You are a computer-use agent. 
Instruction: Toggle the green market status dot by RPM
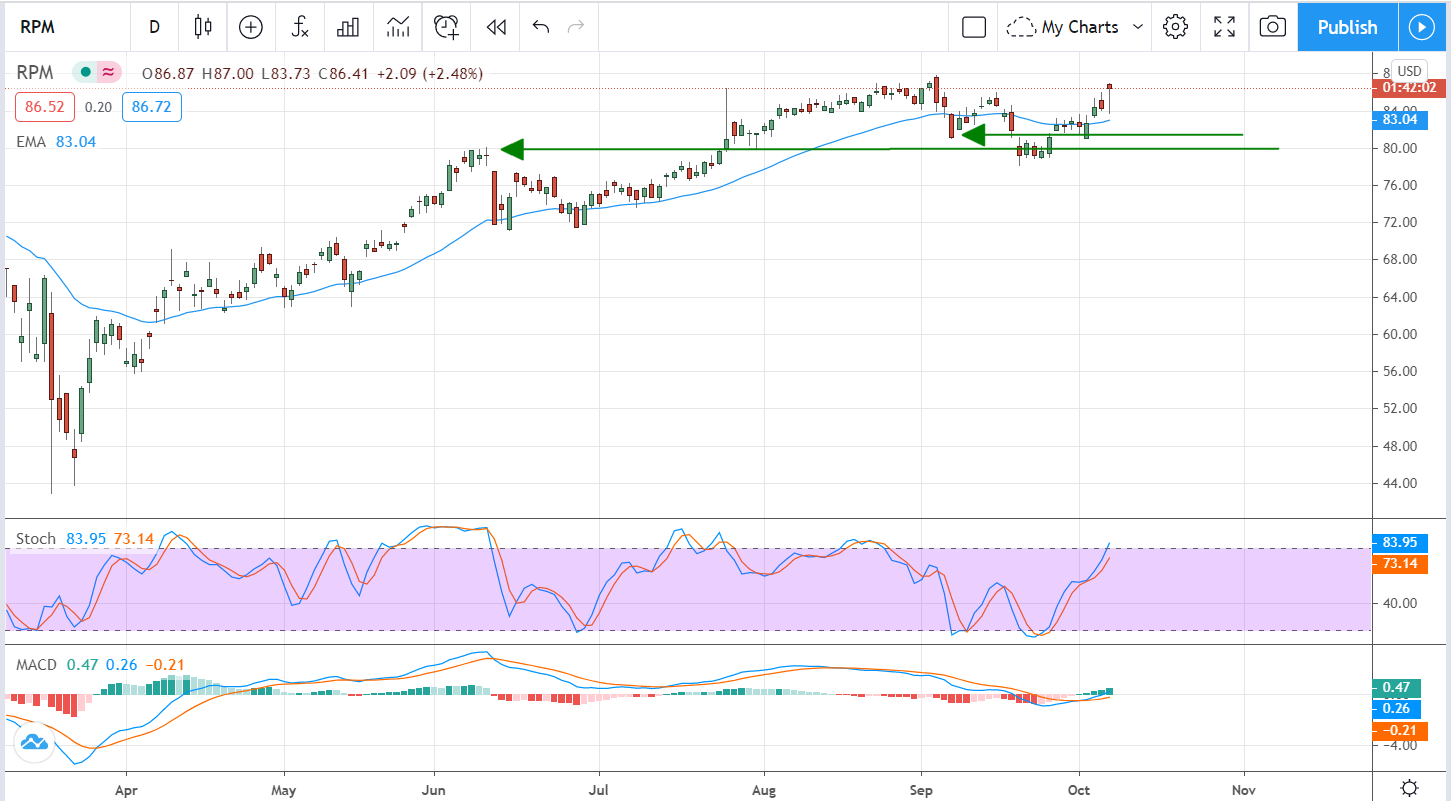pyautogui.click(x=87, y=73)
